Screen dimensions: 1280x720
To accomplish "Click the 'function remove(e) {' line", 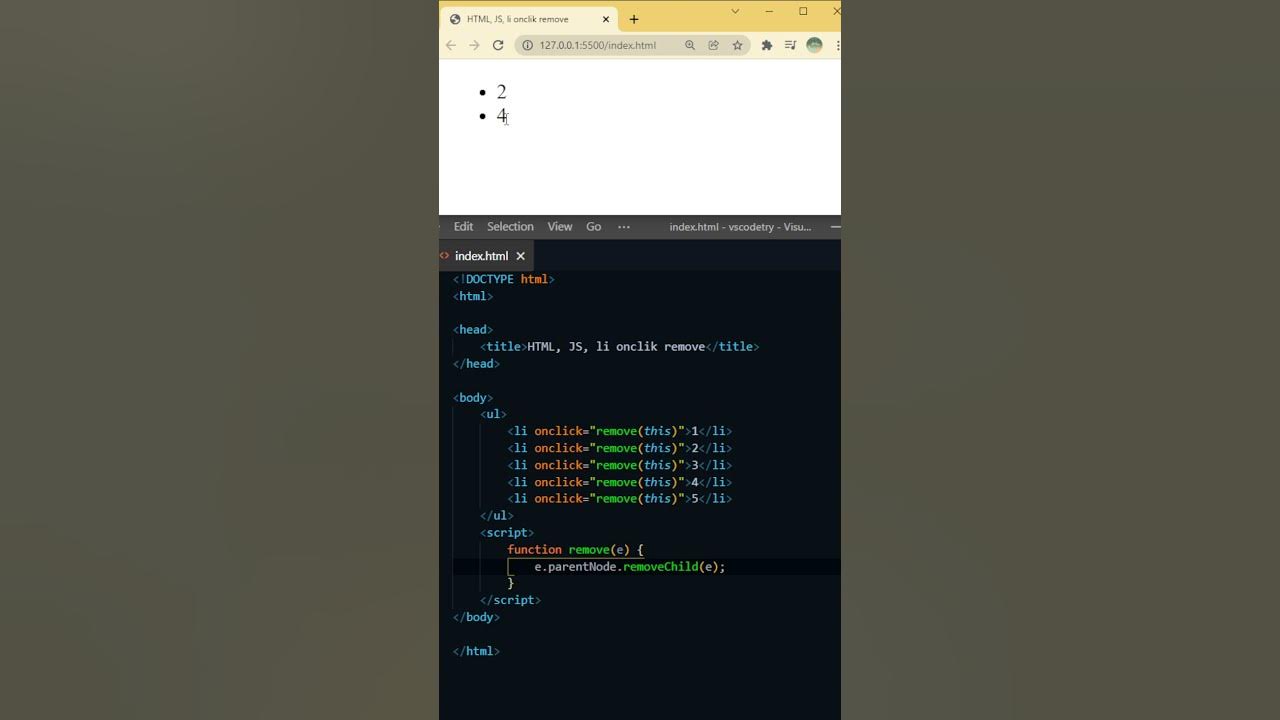I will tap(575, 550).
